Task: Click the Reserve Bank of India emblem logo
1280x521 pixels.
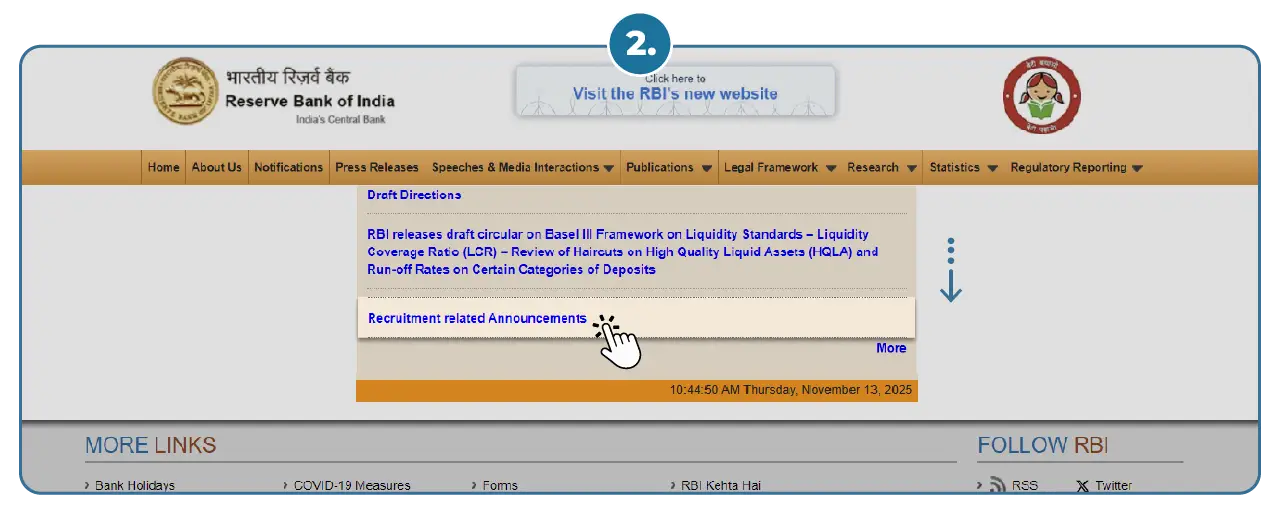Action: (185, 91)
